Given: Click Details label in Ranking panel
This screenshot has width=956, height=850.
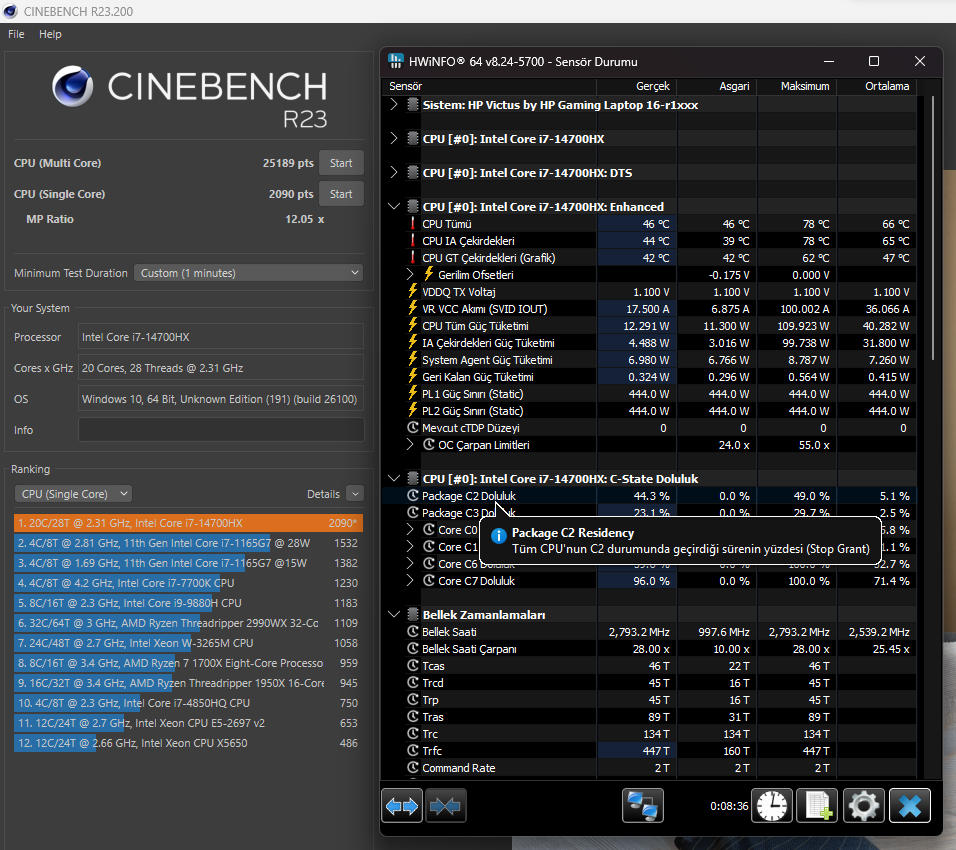Looking at the screenshot, I should (323, 494).
